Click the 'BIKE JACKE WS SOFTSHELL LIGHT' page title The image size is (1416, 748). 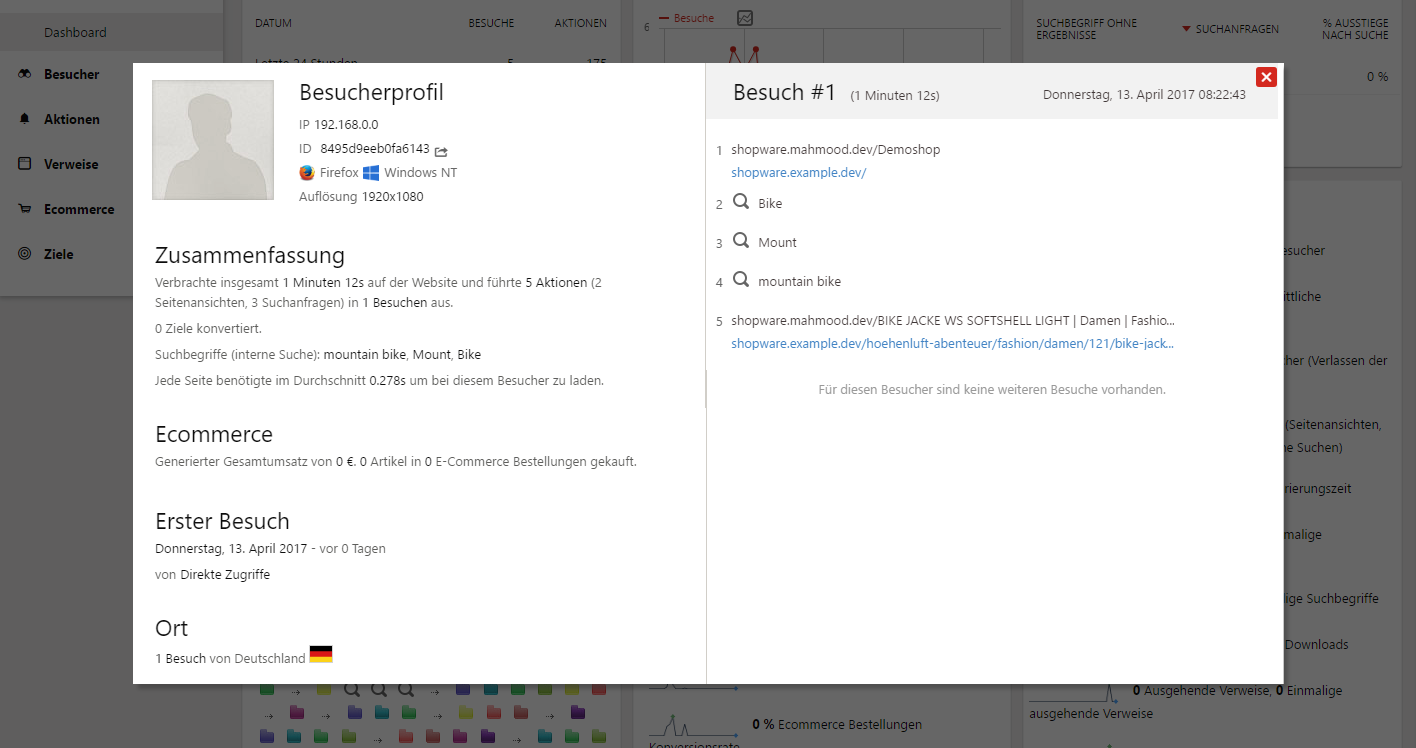952,321
